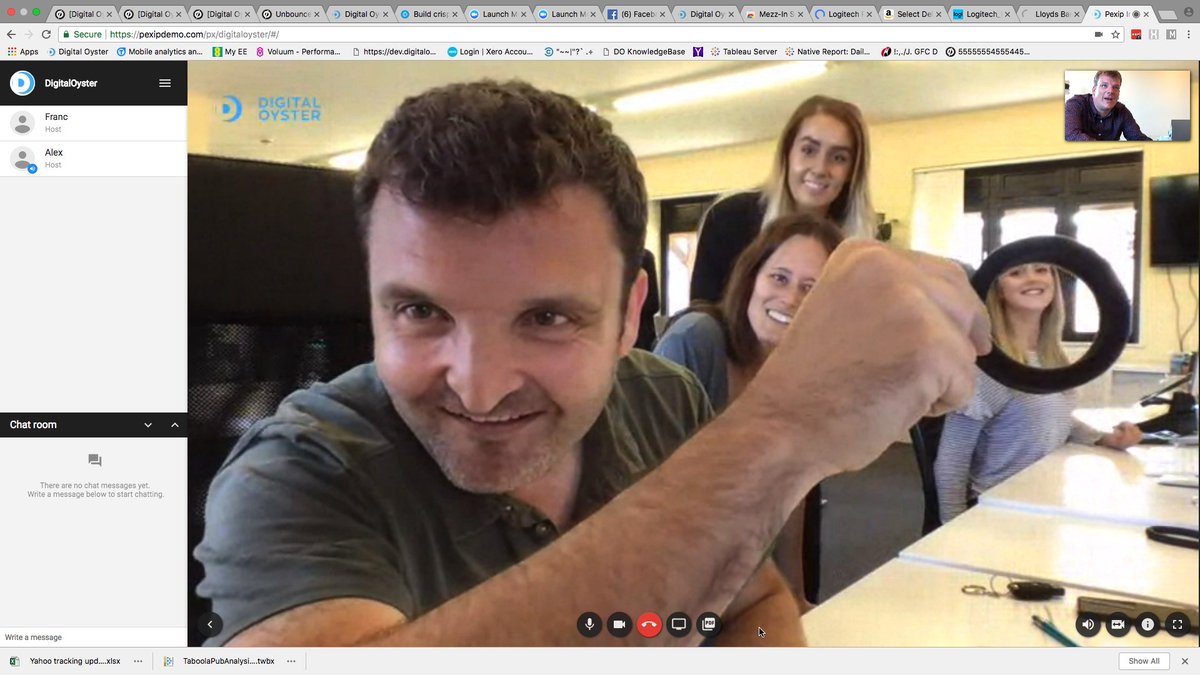
Task: Open the Voluum - Performa... bookmark
Action: 297,51
